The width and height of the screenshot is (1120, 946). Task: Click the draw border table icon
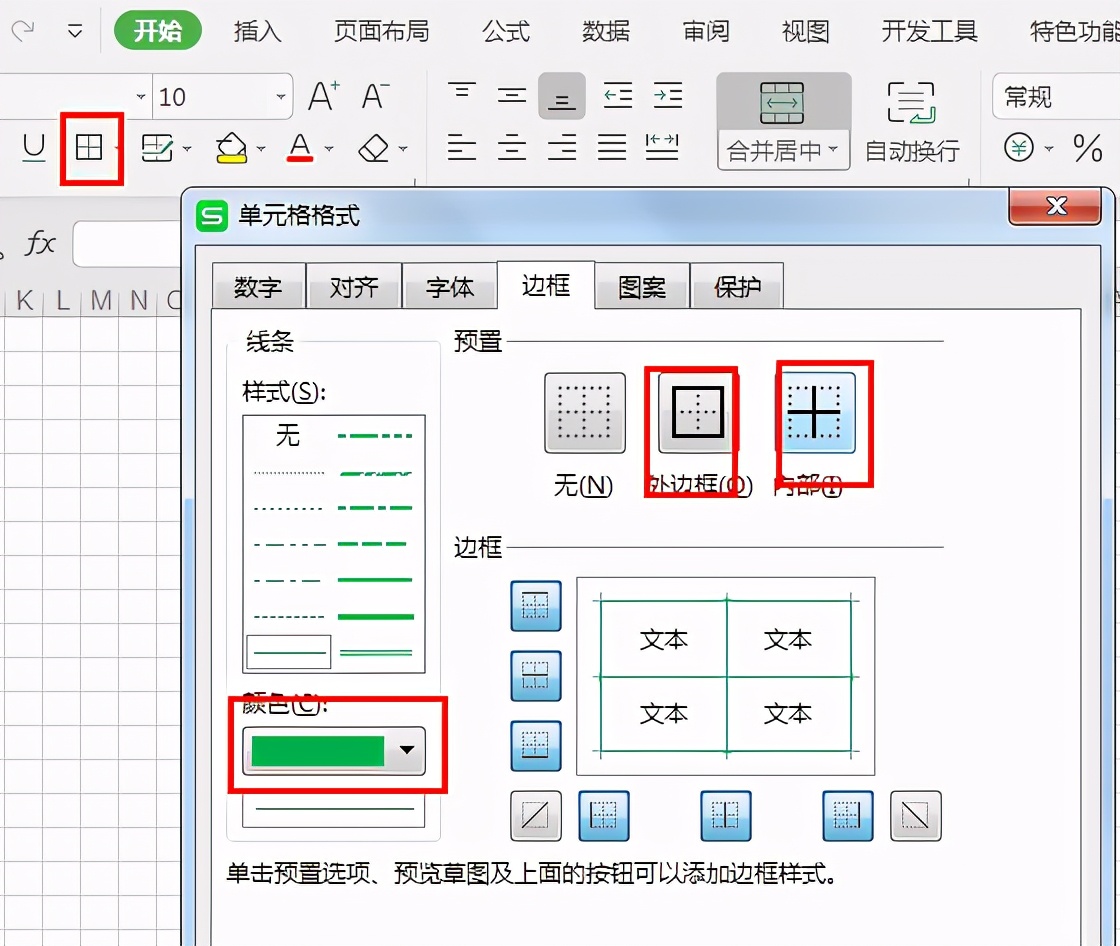(x=157, y=148)
